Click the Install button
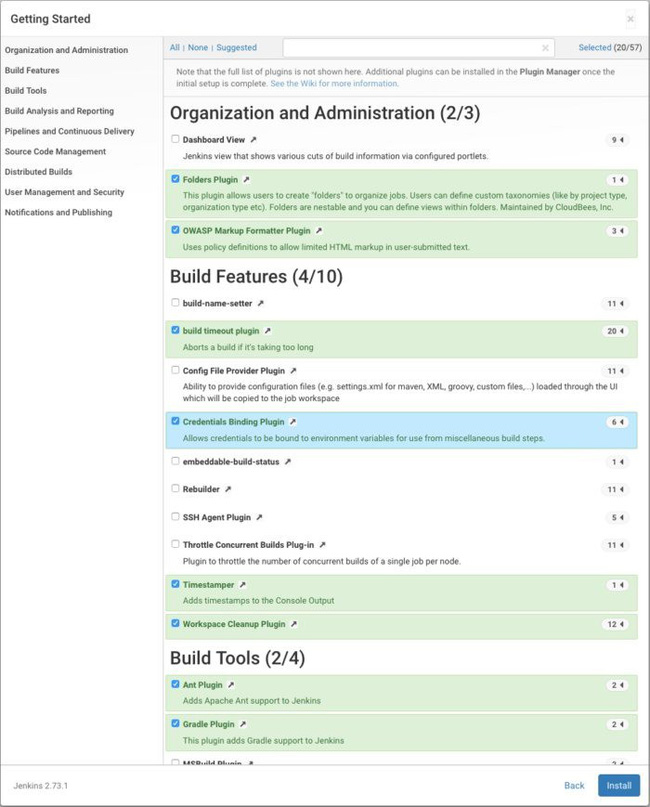Screen dimensions: 650x807 click(619, 785)
